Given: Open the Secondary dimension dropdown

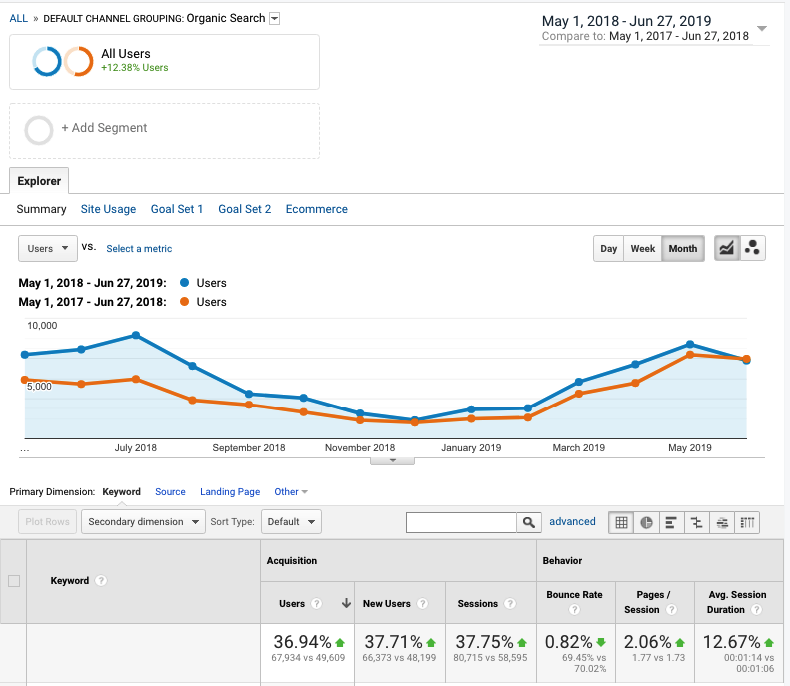Looking at the screenshot, I should pos(143,522).
